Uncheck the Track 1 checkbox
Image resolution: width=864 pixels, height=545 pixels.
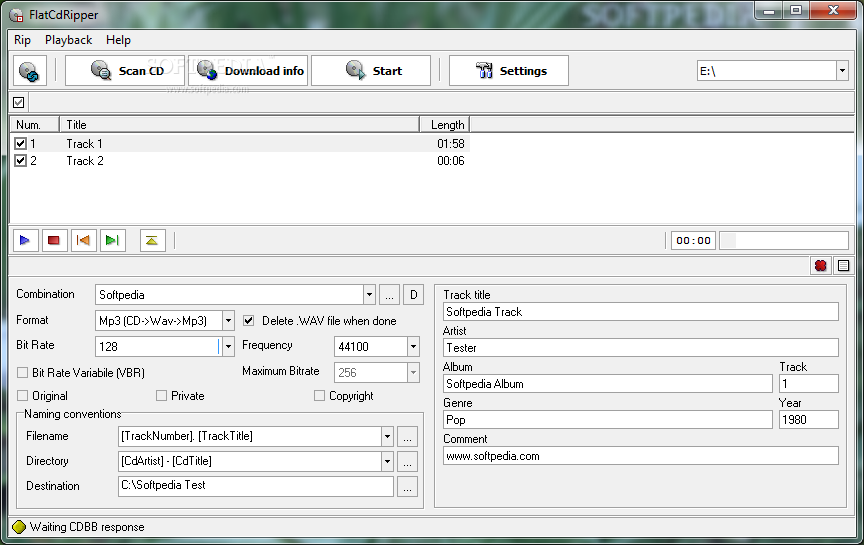tap(20, 143)
